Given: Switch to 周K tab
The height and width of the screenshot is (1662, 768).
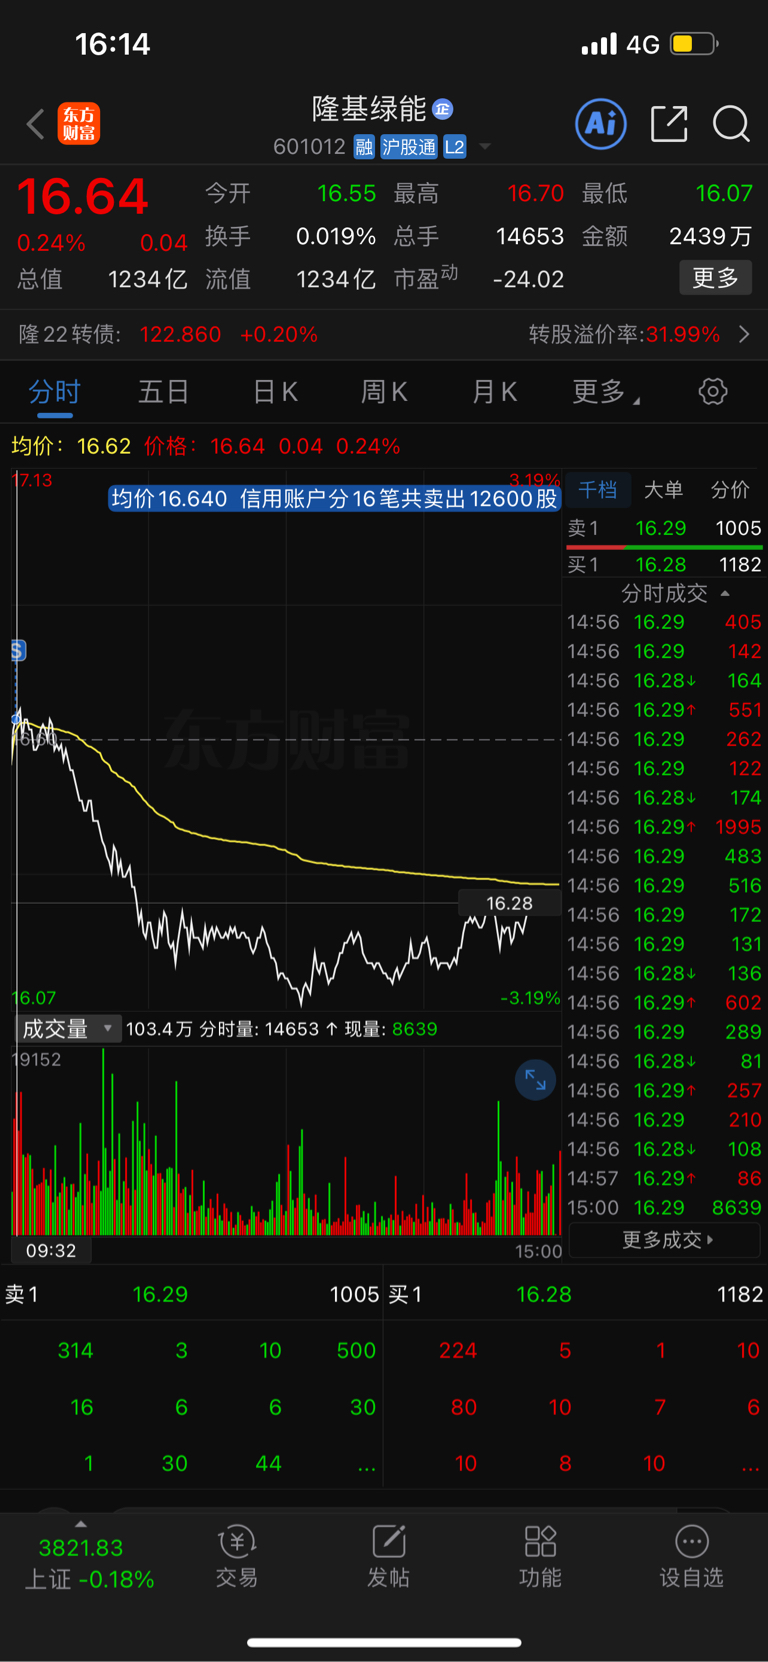Looking at the screenshot, I should point(384,392).
